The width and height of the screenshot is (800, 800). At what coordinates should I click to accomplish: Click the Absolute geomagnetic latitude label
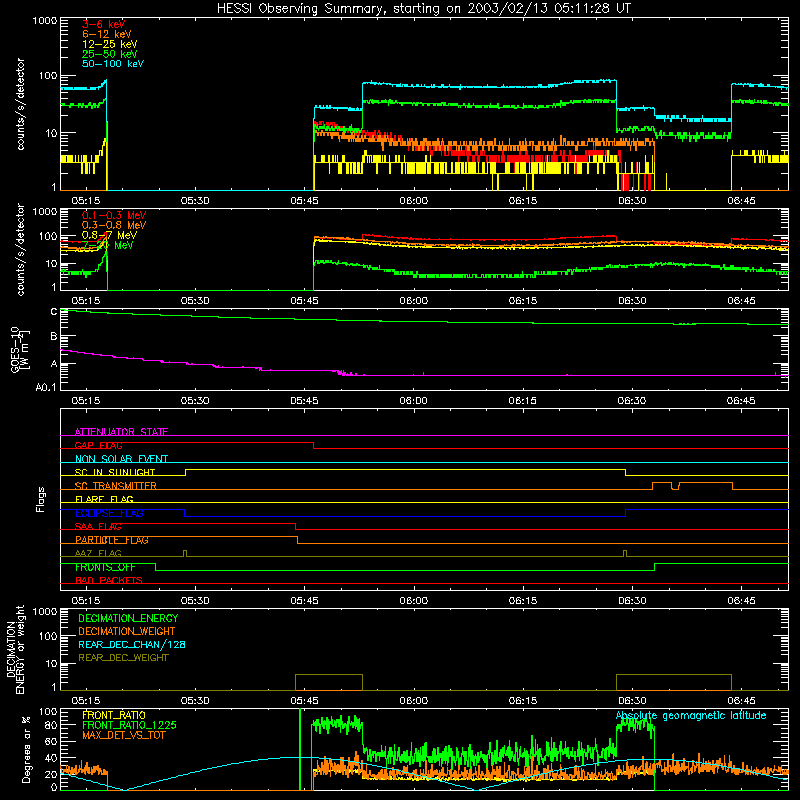click(691, 716)
